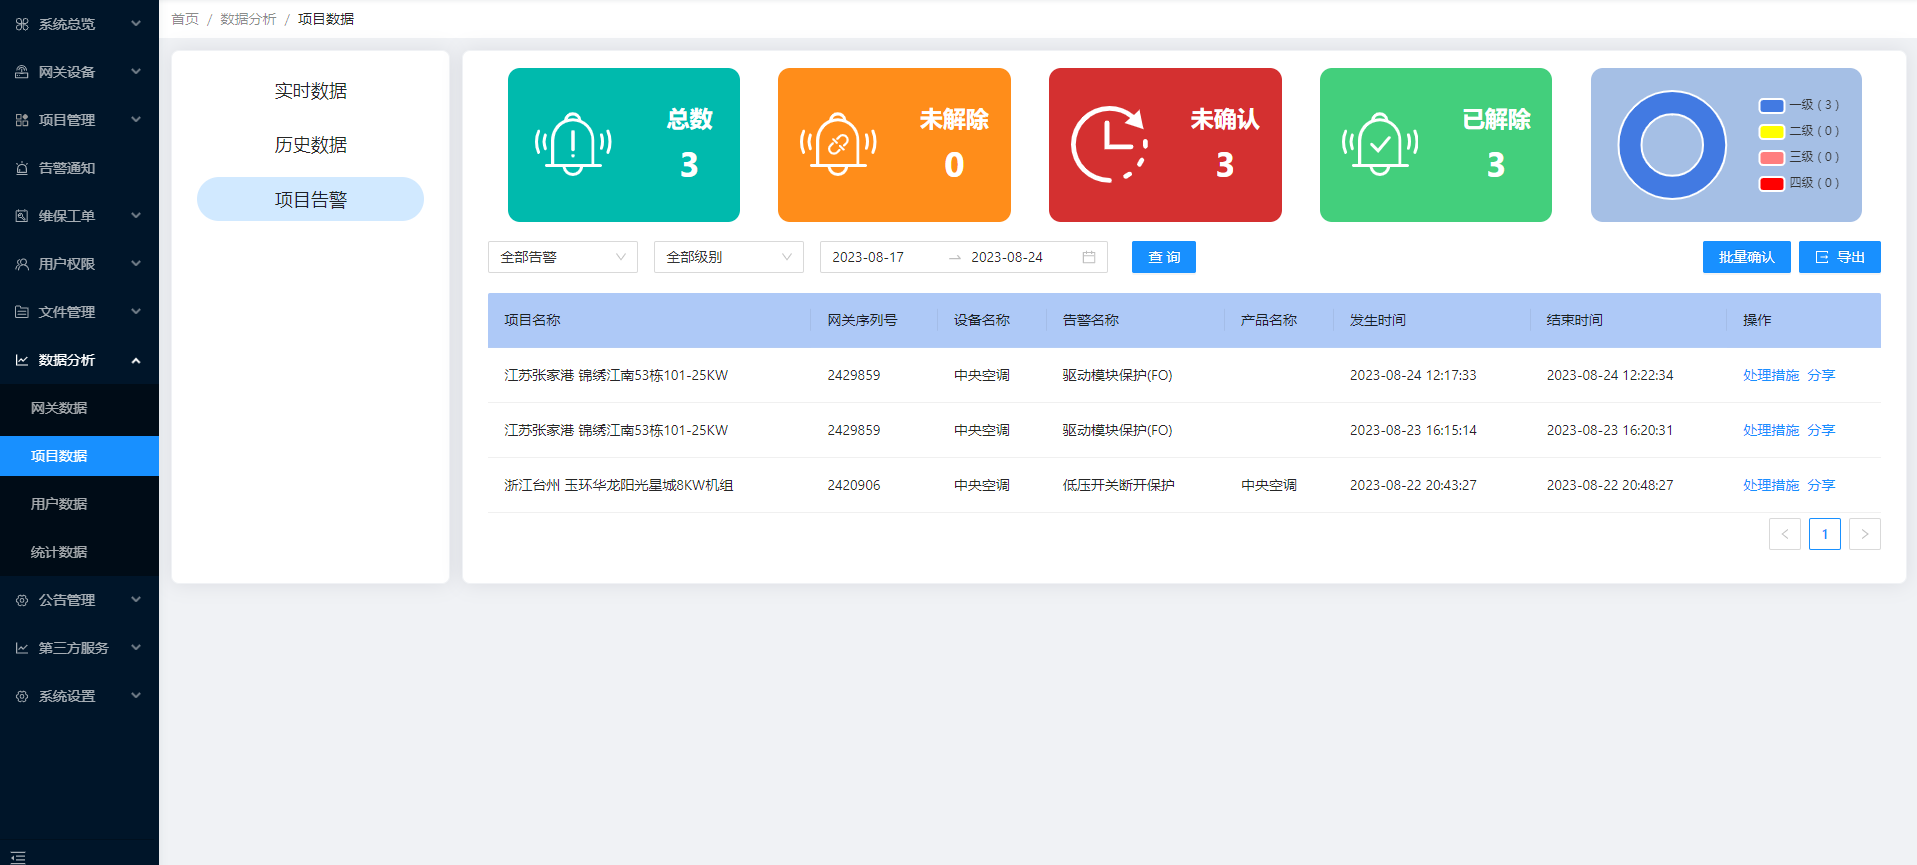This screenshot has height=865, width=1917.
Task: Select the 项目告警 tab
Action: tap(311, 199)
